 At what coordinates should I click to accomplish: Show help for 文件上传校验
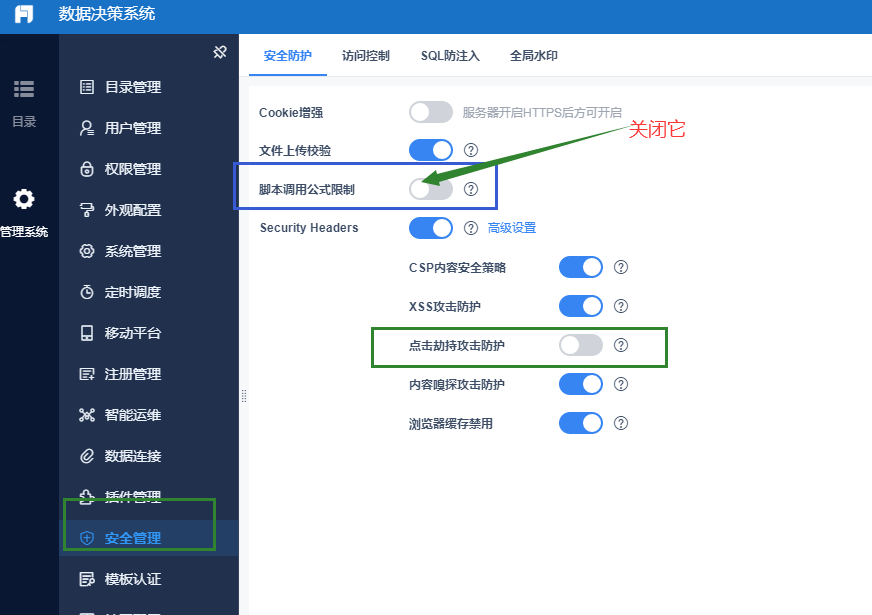point(471,150)
